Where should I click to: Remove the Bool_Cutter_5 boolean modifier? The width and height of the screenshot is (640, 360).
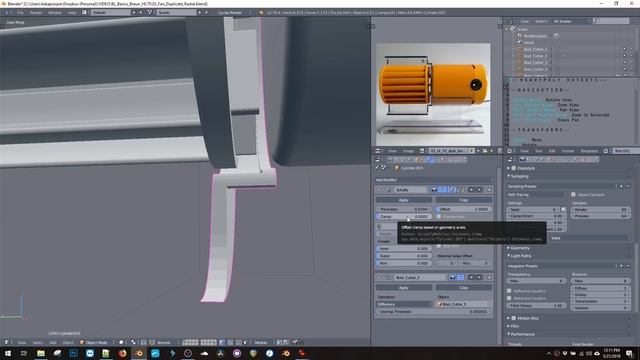[x=489, y=278]
